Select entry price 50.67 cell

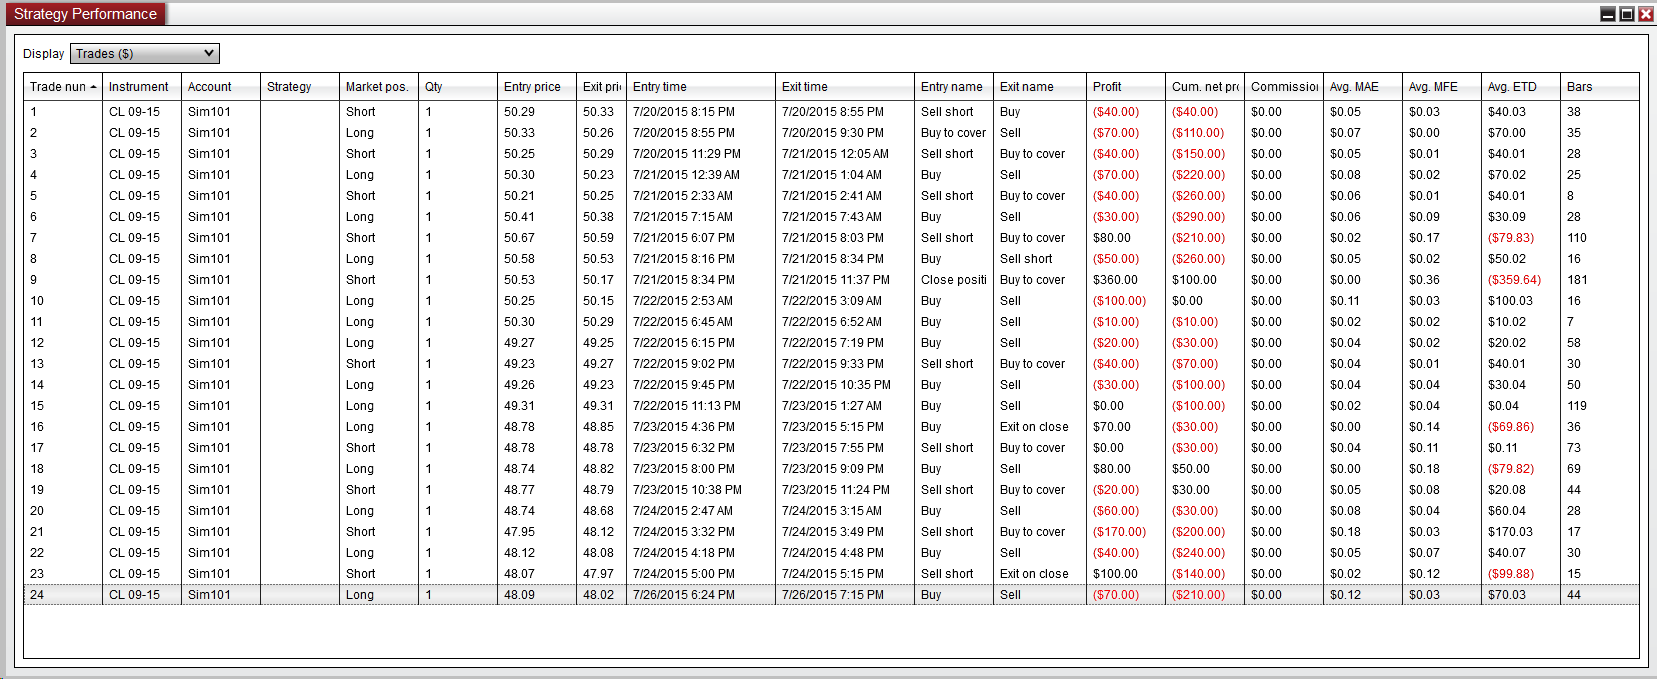point(519,238)
